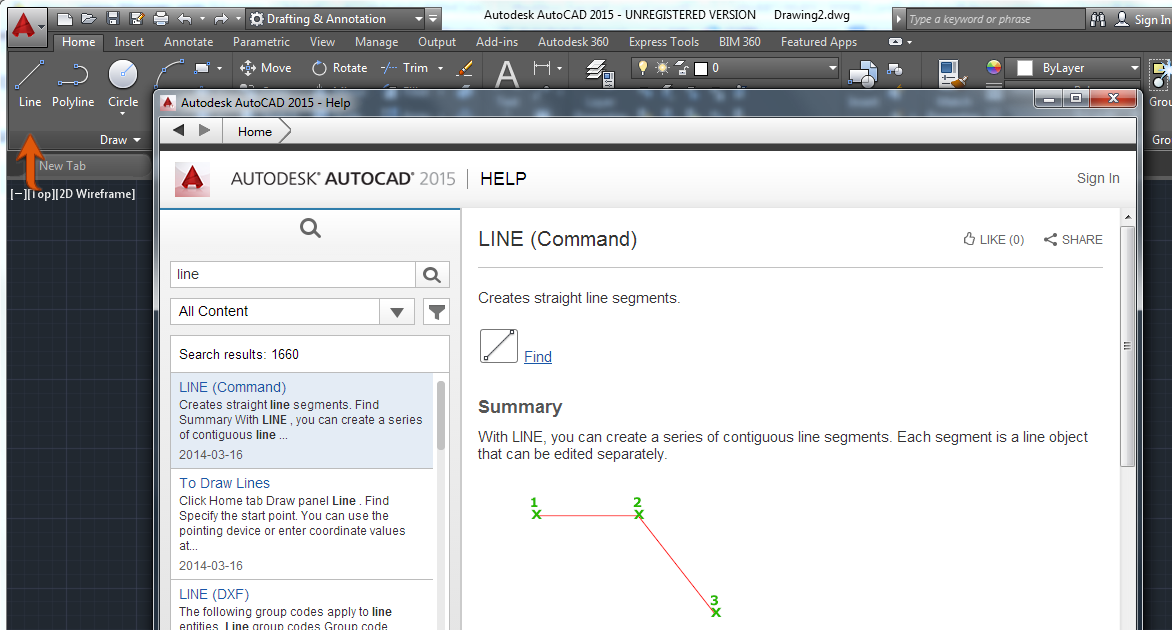Open the Draw panel expander
The width and height of the screenshot is (1172, 630).
[135, 140]
